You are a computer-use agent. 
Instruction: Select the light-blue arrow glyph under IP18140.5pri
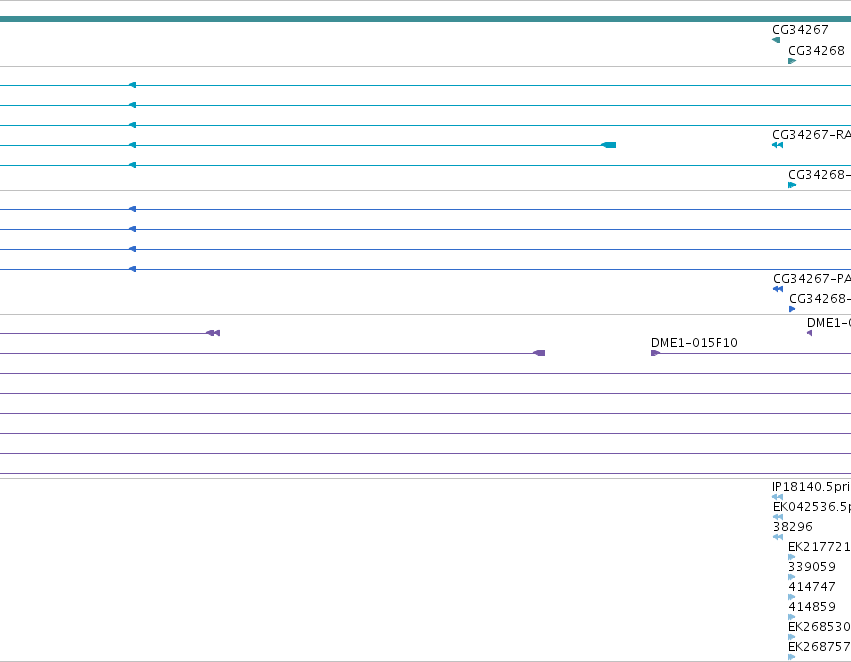pos(777,496)
